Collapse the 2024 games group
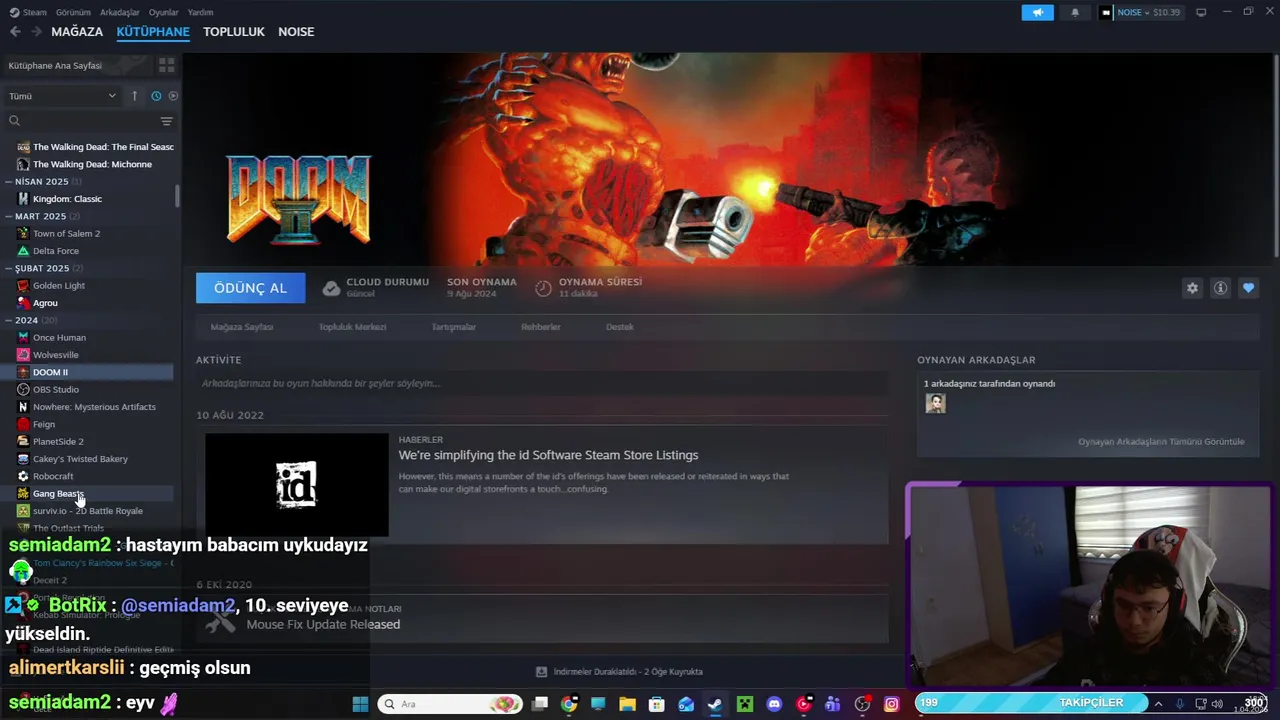Viewport: 1280px width, 720px height. click(x=32, y=320)
